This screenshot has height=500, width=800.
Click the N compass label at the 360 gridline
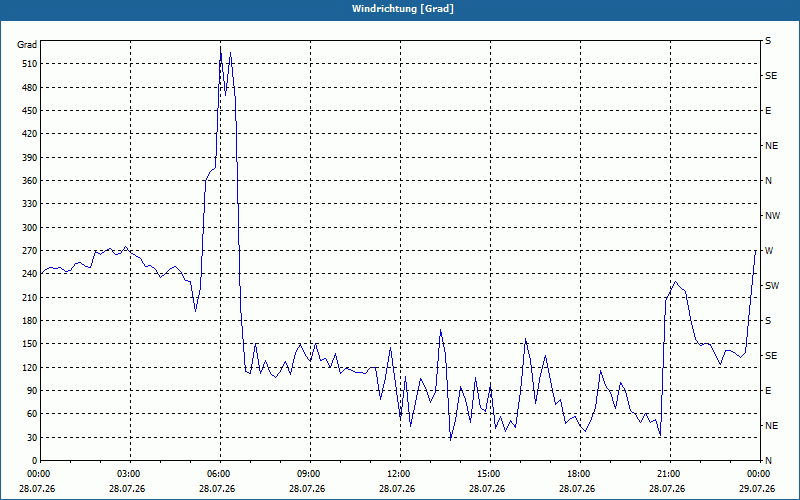(769, 181)
